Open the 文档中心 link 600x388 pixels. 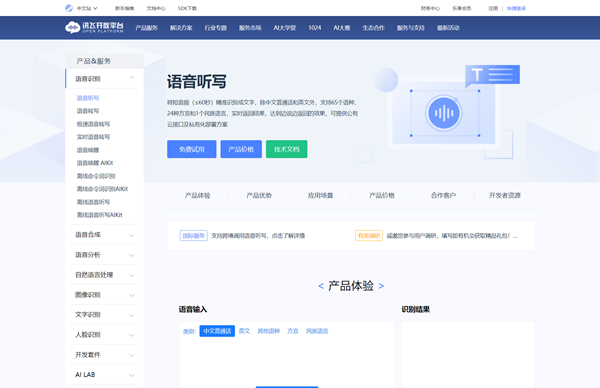[156, 8]
